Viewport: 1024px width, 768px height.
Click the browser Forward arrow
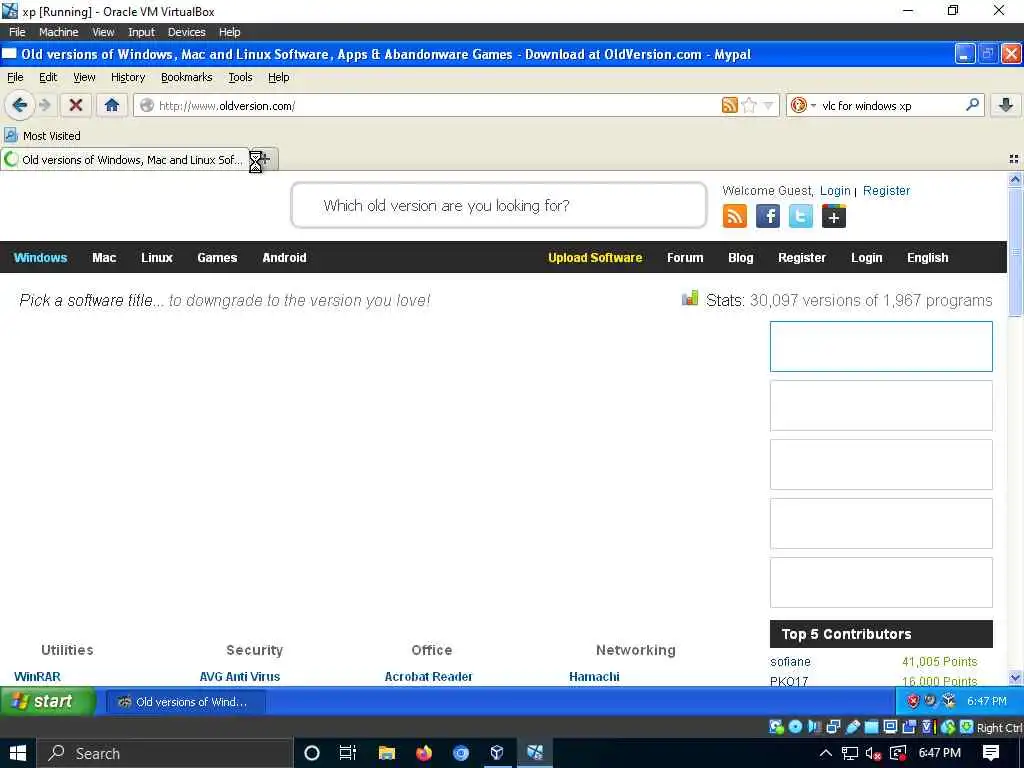point(45,105)
